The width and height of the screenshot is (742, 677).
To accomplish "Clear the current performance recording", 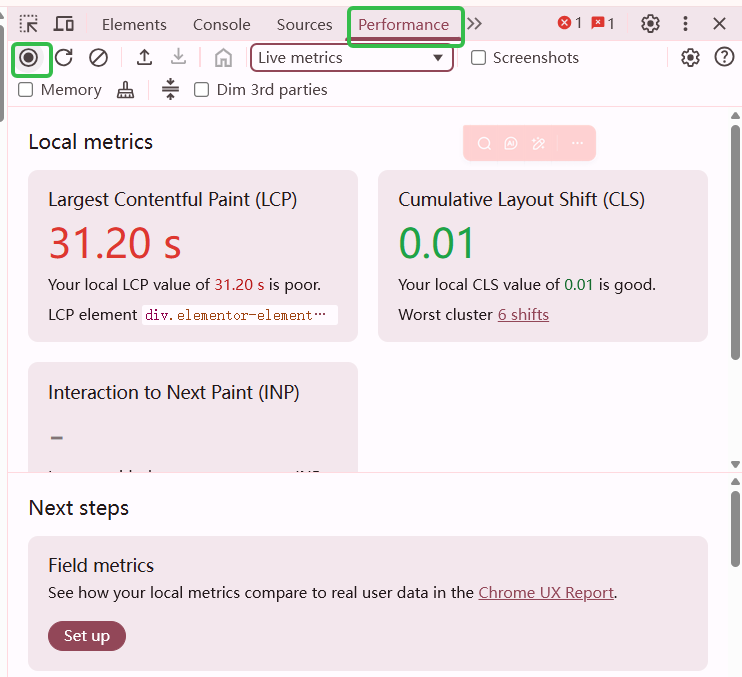I will 98,58.
